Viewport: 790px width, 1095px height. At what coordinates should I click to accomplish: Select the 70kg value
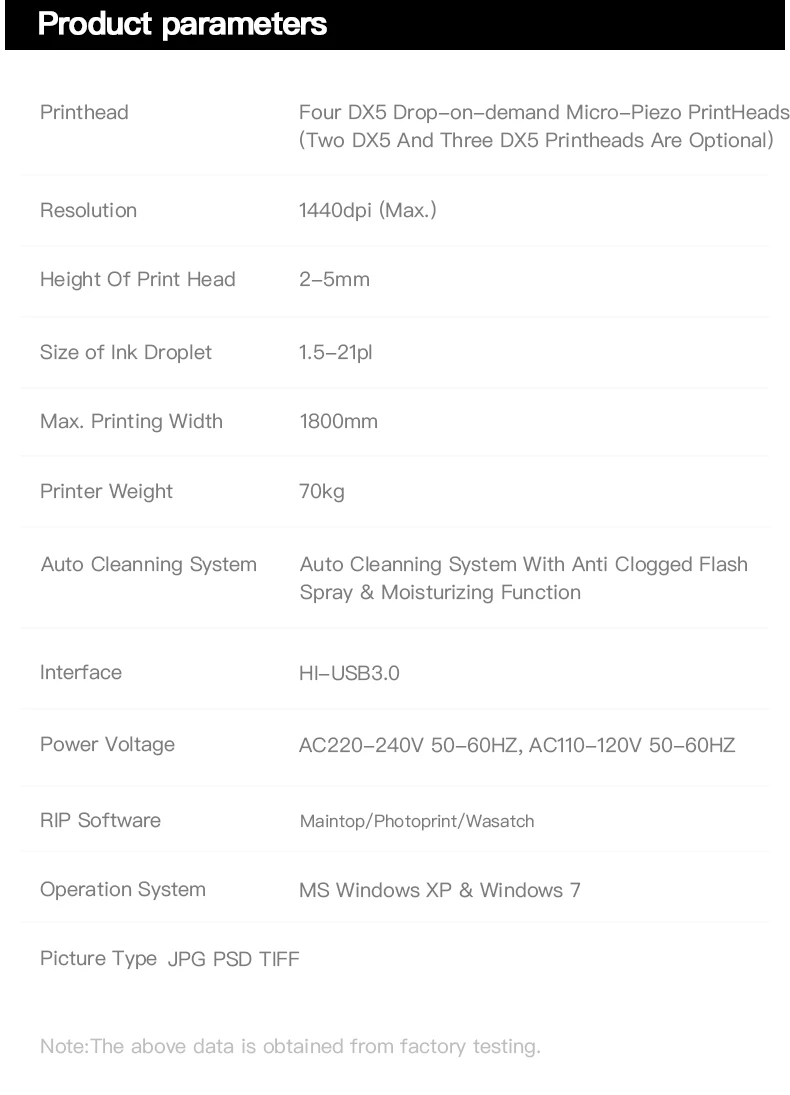pos(321,492)
